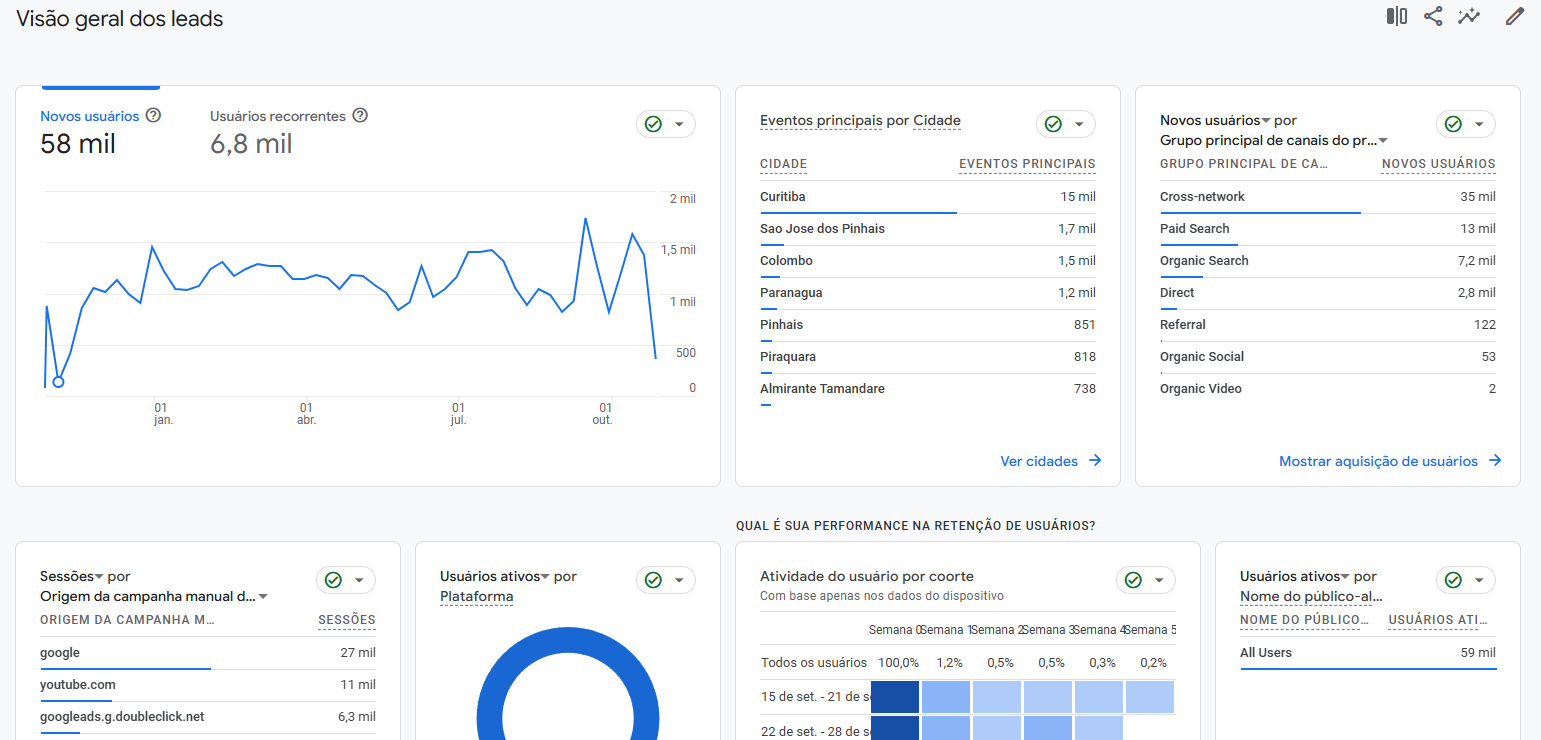This screenshot has width=1541, height=740.
Task: Click the Plataforma dimension link
Action: click(x=477, y=597)
